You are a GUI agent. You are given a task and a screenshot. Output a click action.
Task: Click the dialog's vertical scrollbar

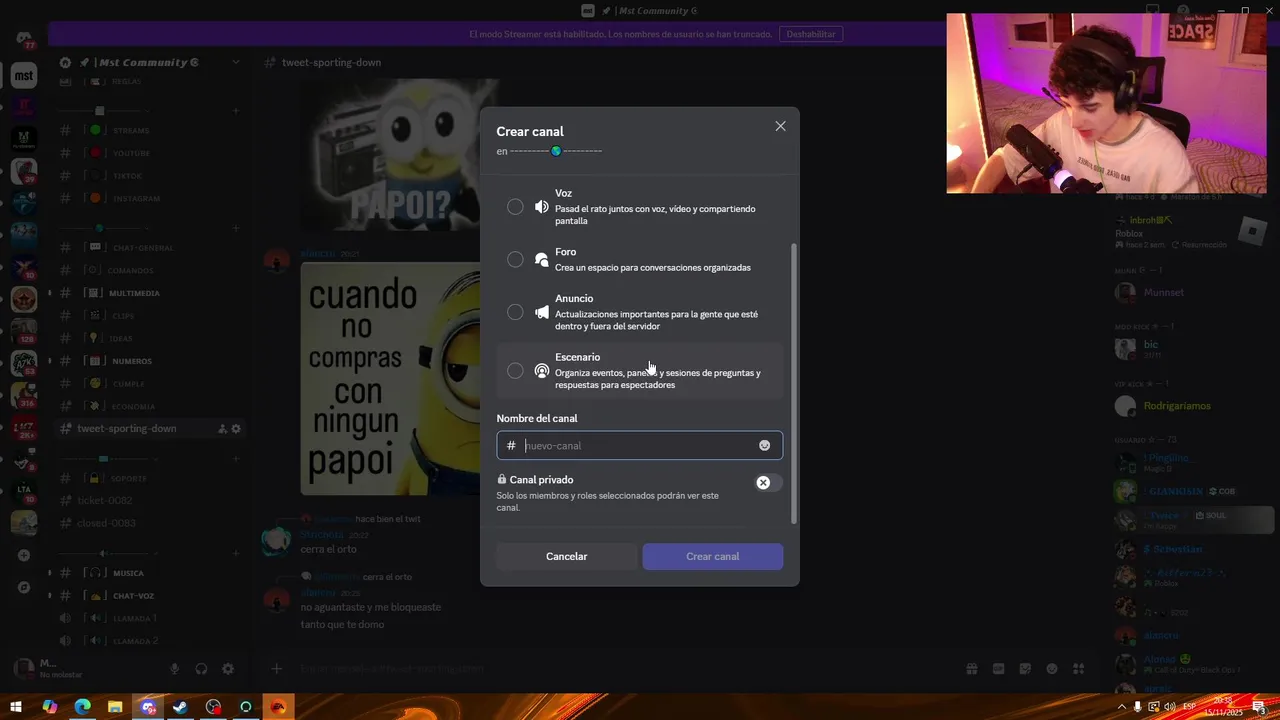click(x=795, y=382)
